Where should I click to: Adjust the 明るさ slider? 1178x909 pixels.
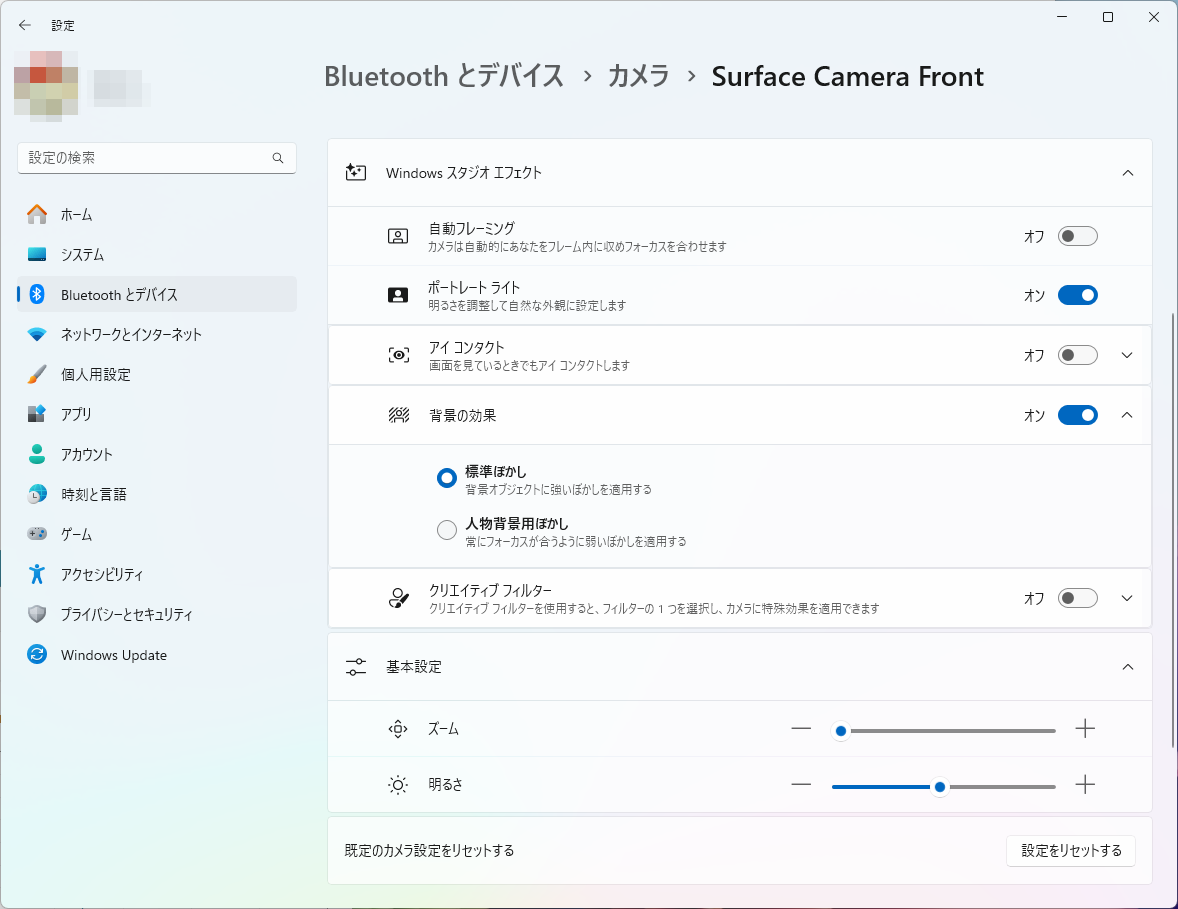point(939,786)
